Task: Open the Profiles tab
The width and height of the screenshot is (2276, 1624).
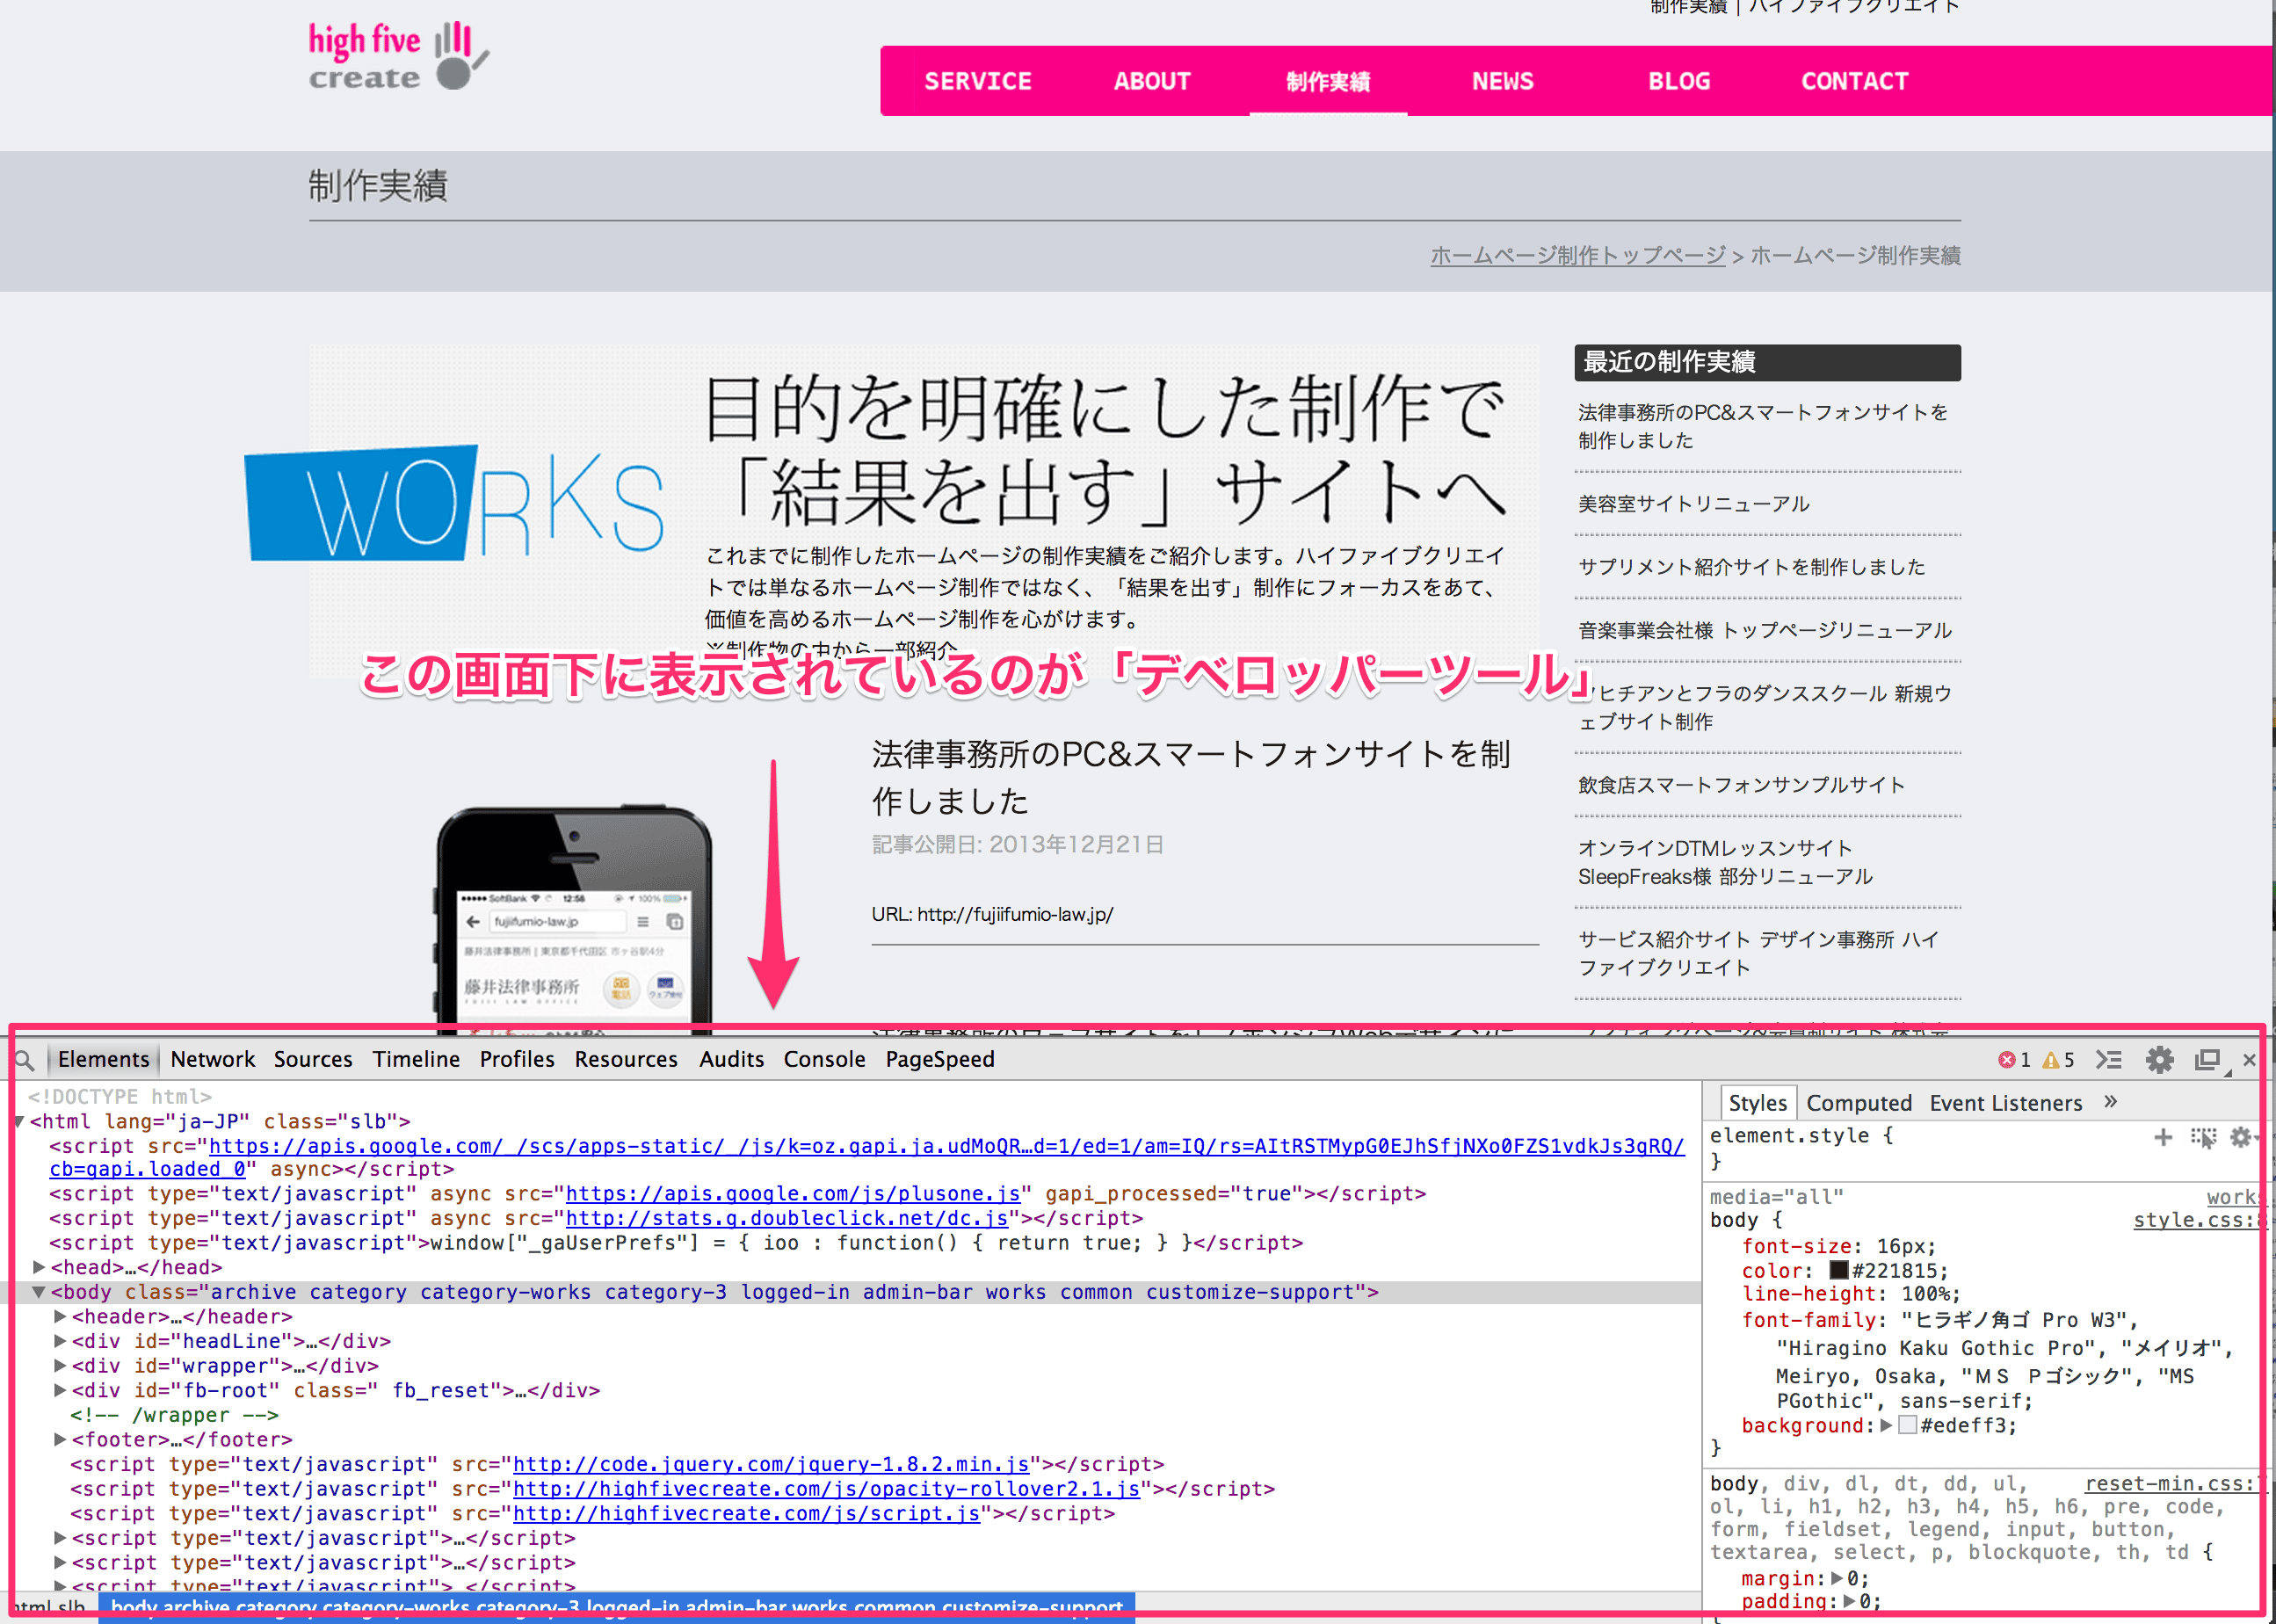Action: tap(517, 1060)
